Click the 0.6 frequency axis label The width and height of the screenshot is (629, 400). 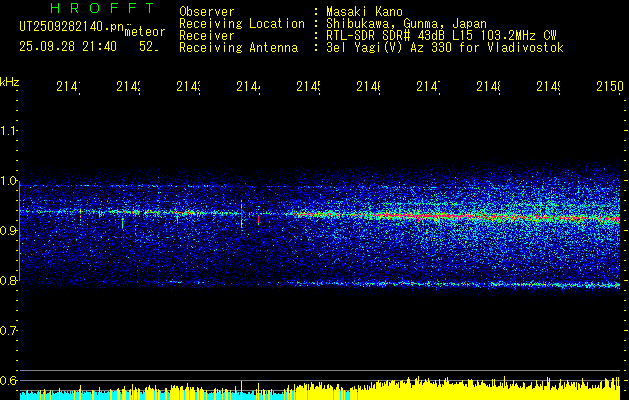tap(8, 380)
